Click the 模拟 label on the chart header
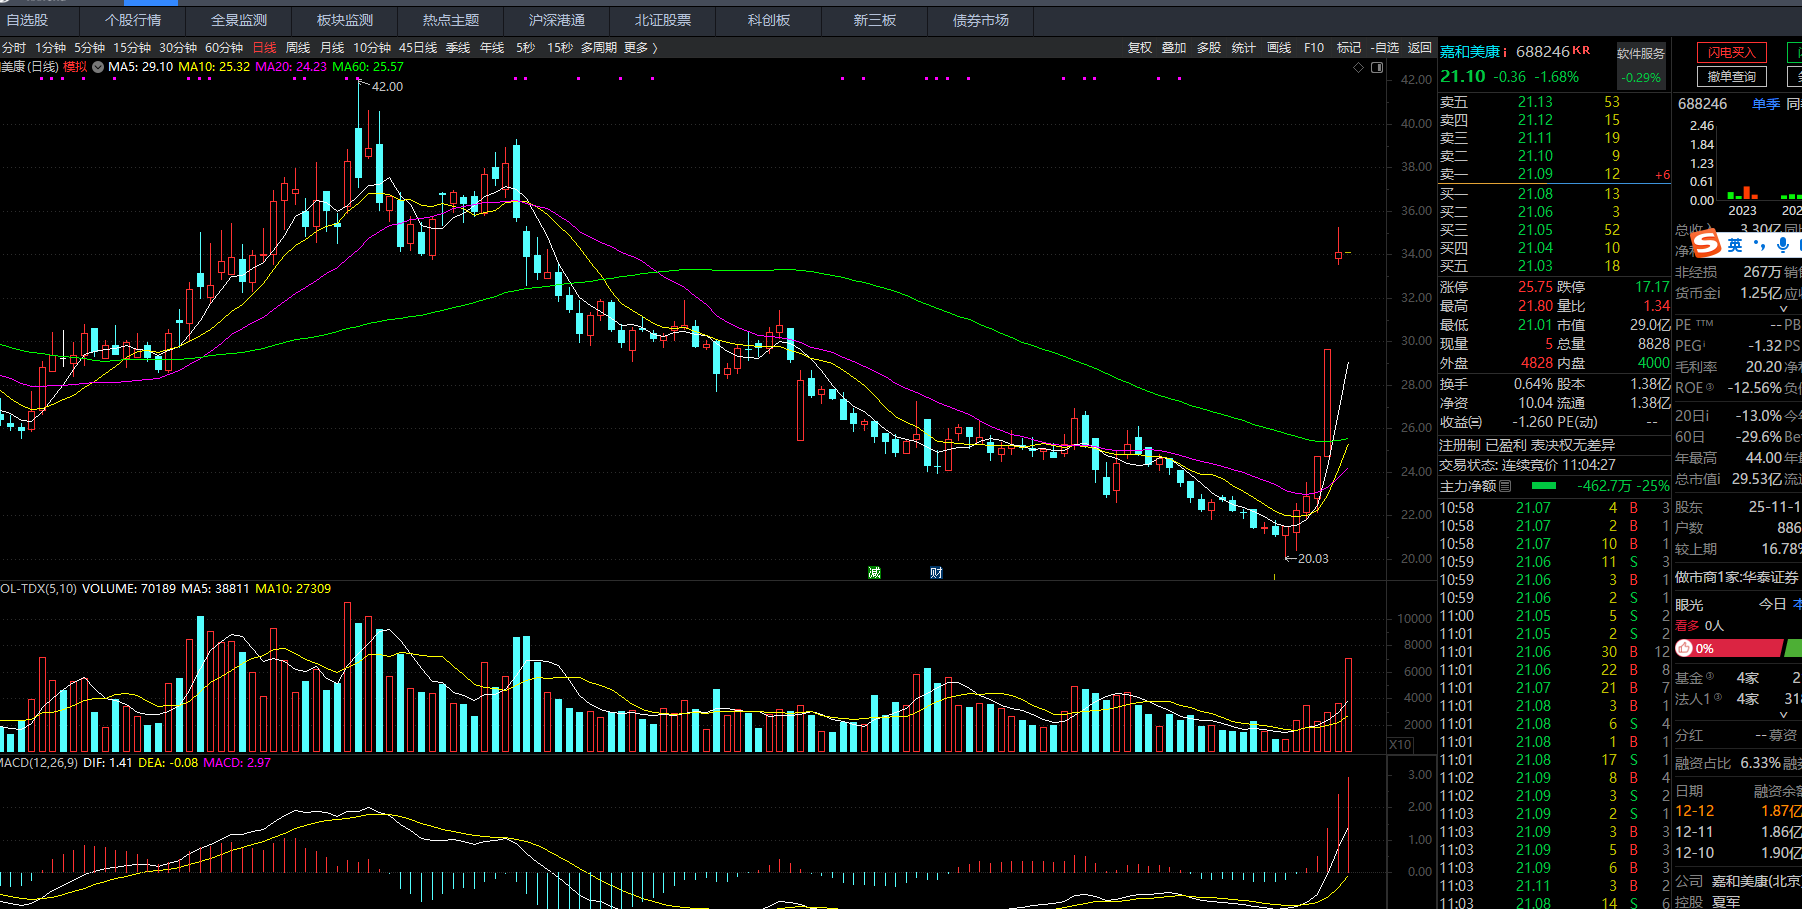 pyautogui.click(x=75, y=67)
